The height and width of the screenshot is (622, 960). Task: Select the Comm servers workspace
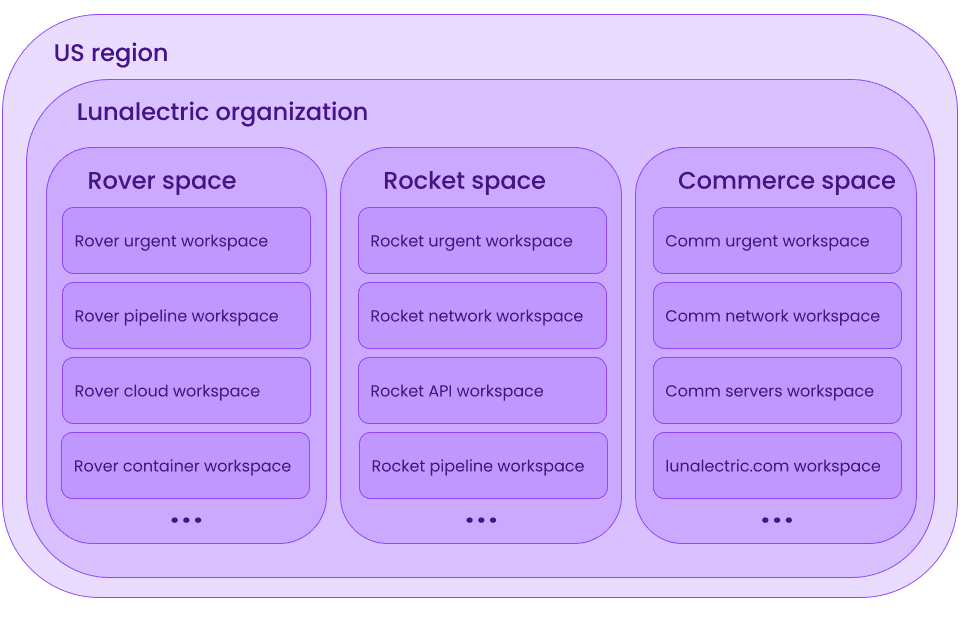pyautogui.click(x=777, y=390)
